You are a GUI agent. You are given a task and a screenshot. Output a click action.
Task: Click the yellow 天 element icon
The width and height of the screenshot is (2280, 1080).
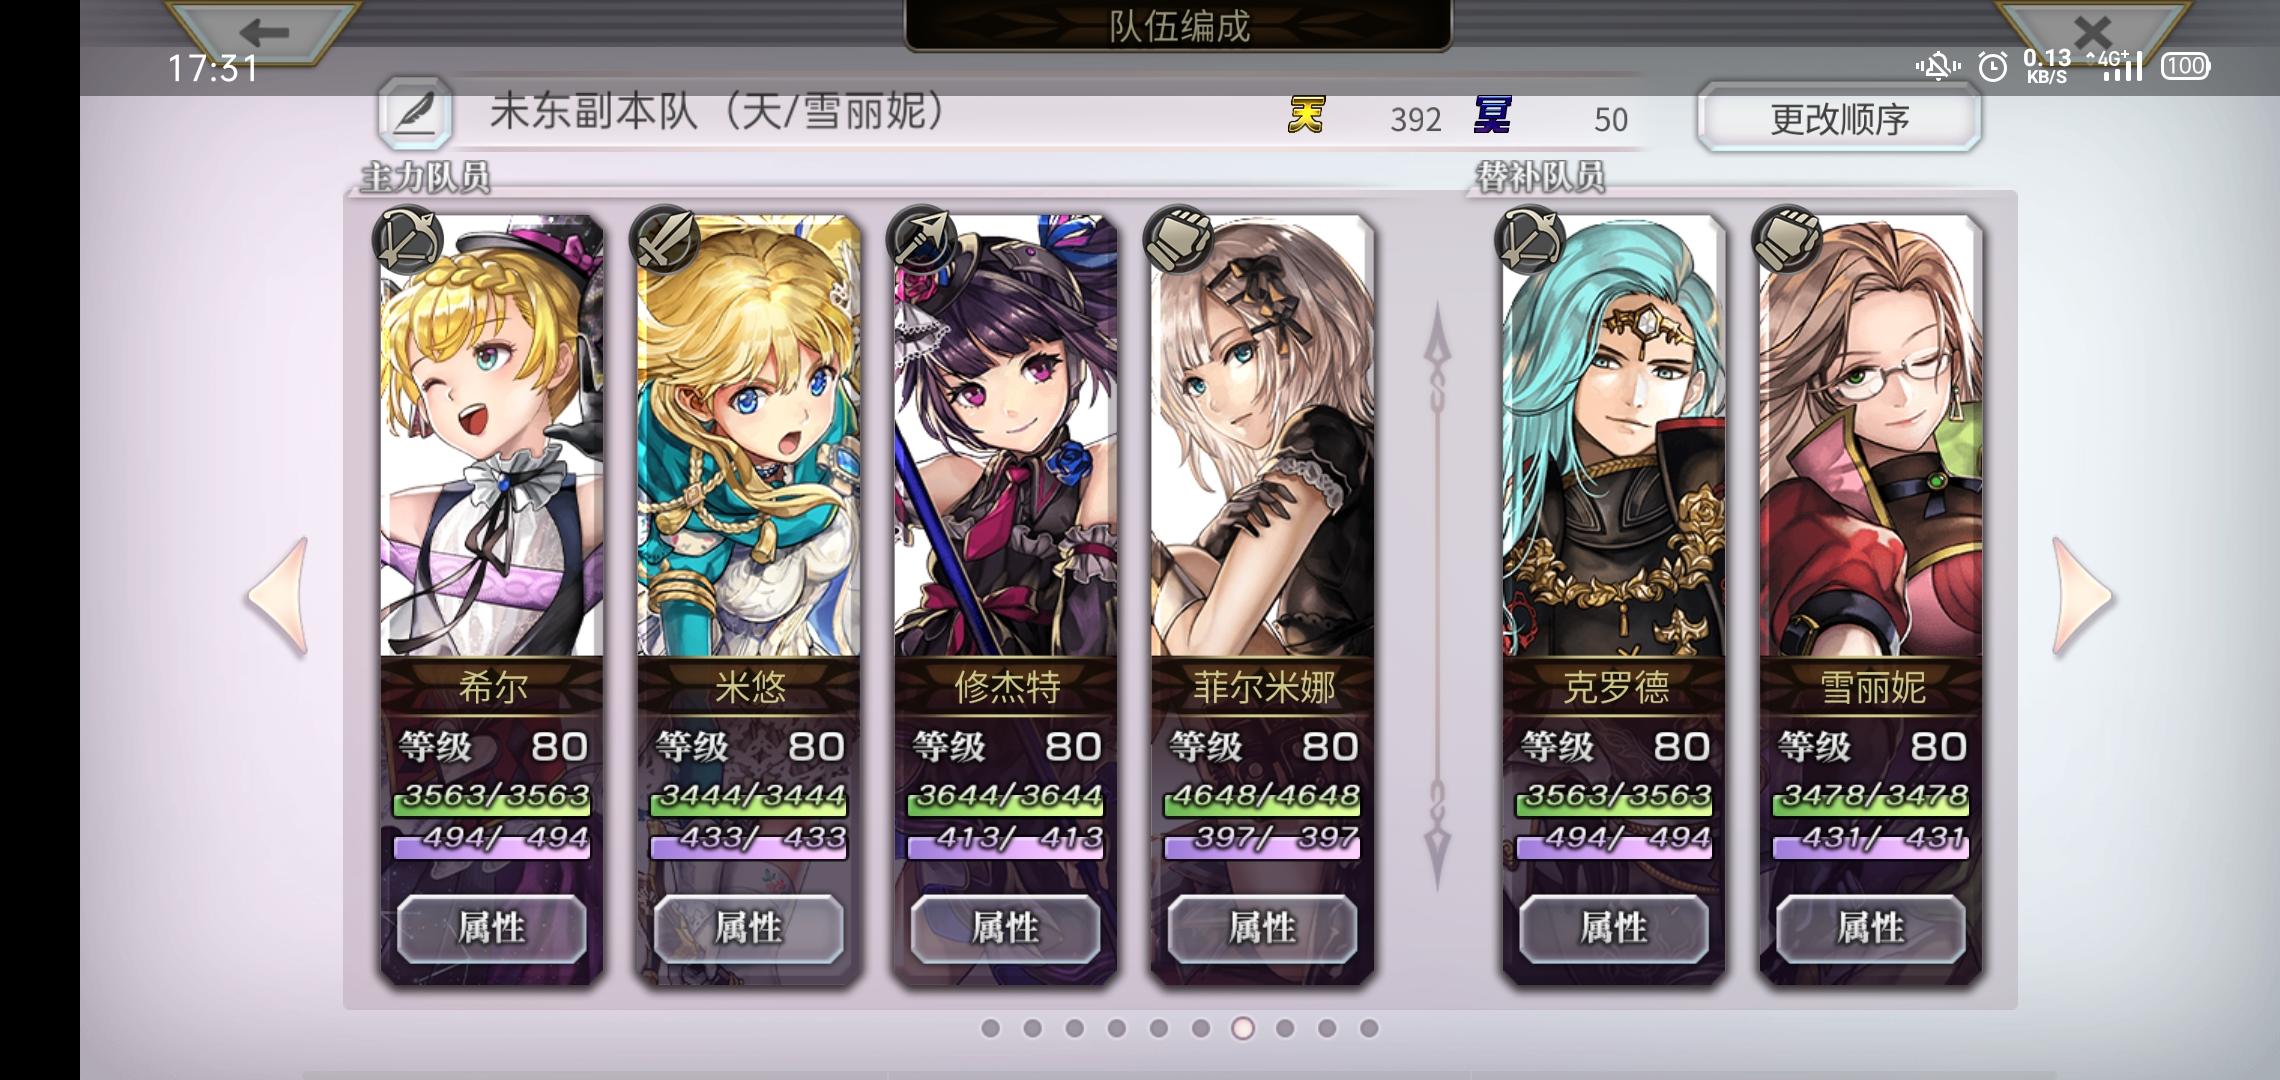pos(1306,116)
